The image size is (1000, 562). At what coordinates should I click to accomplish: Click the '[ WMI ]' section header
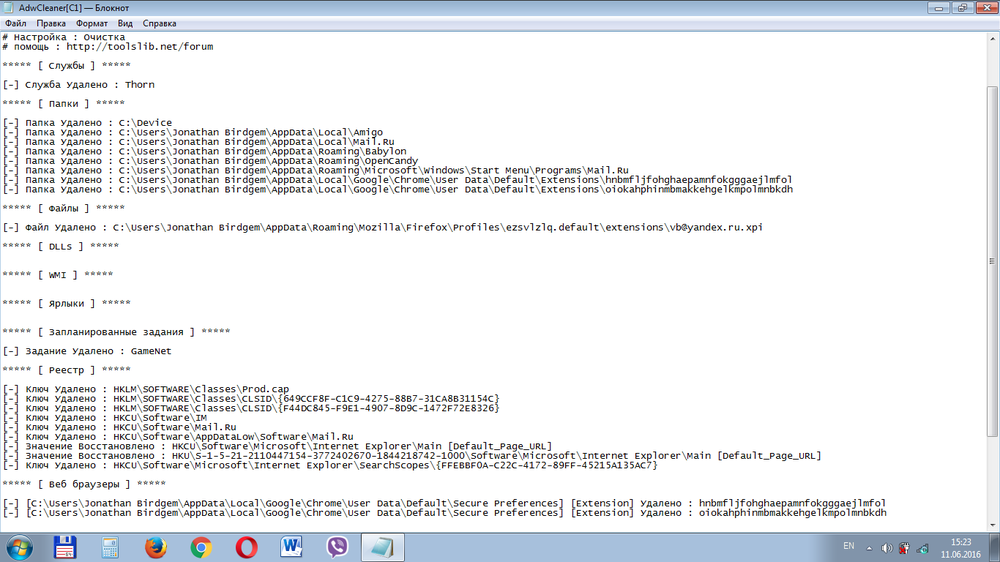click(x=57, y=275)
